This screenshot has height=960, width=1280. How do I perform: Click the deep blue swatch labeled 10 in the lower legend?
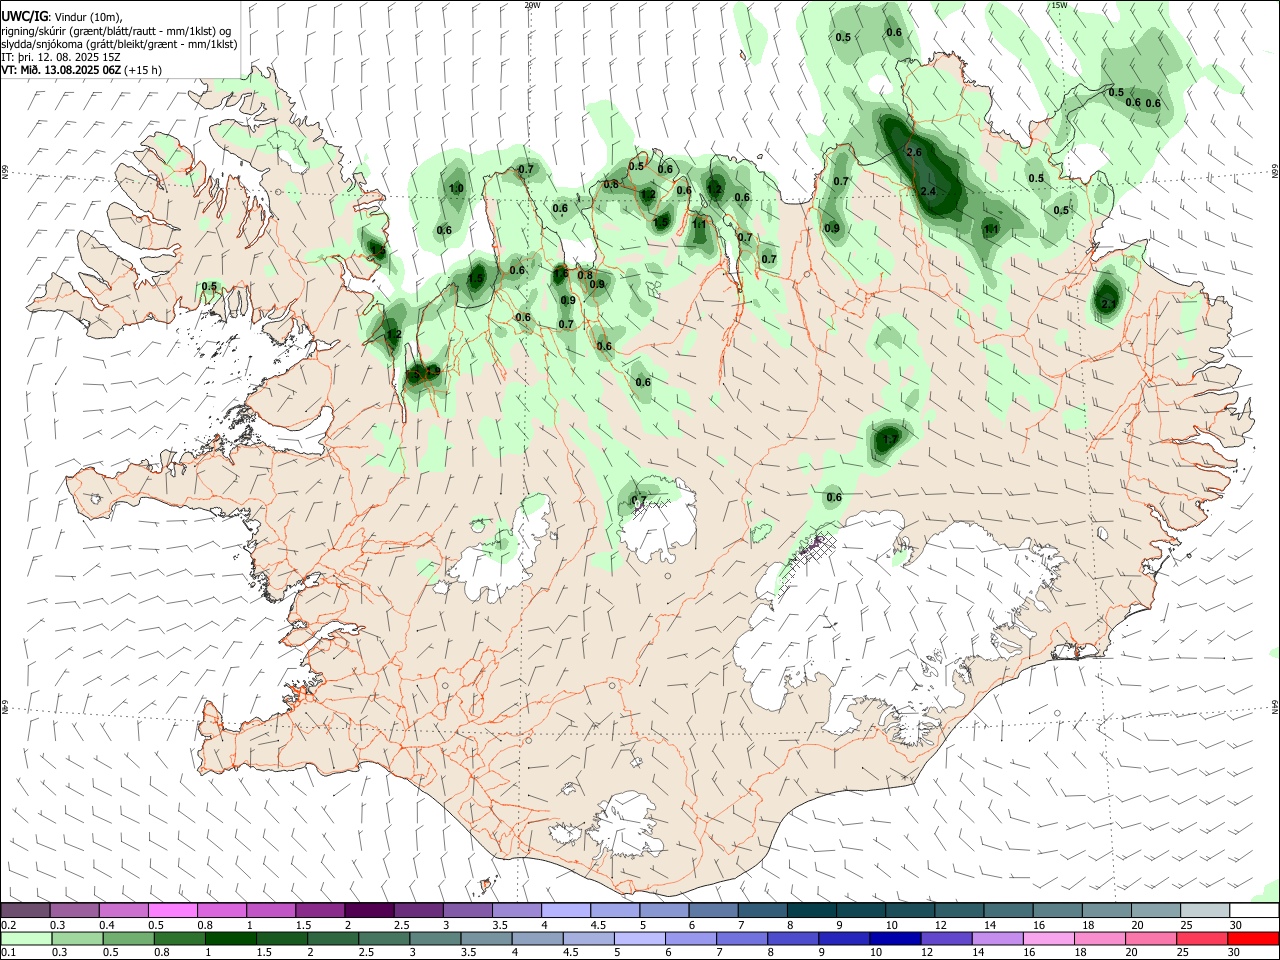(894, 938)
